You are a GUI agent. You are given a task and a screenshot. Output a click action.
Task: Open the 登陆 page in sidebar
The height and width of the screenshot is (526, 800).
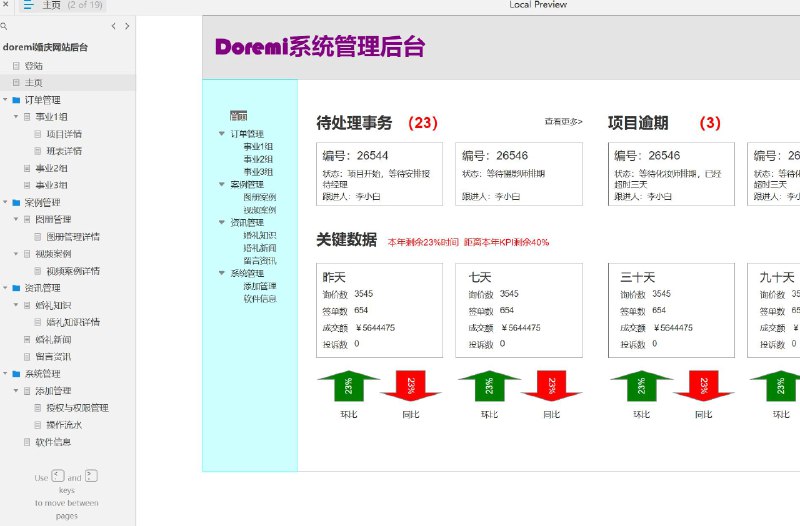[34, 66]
